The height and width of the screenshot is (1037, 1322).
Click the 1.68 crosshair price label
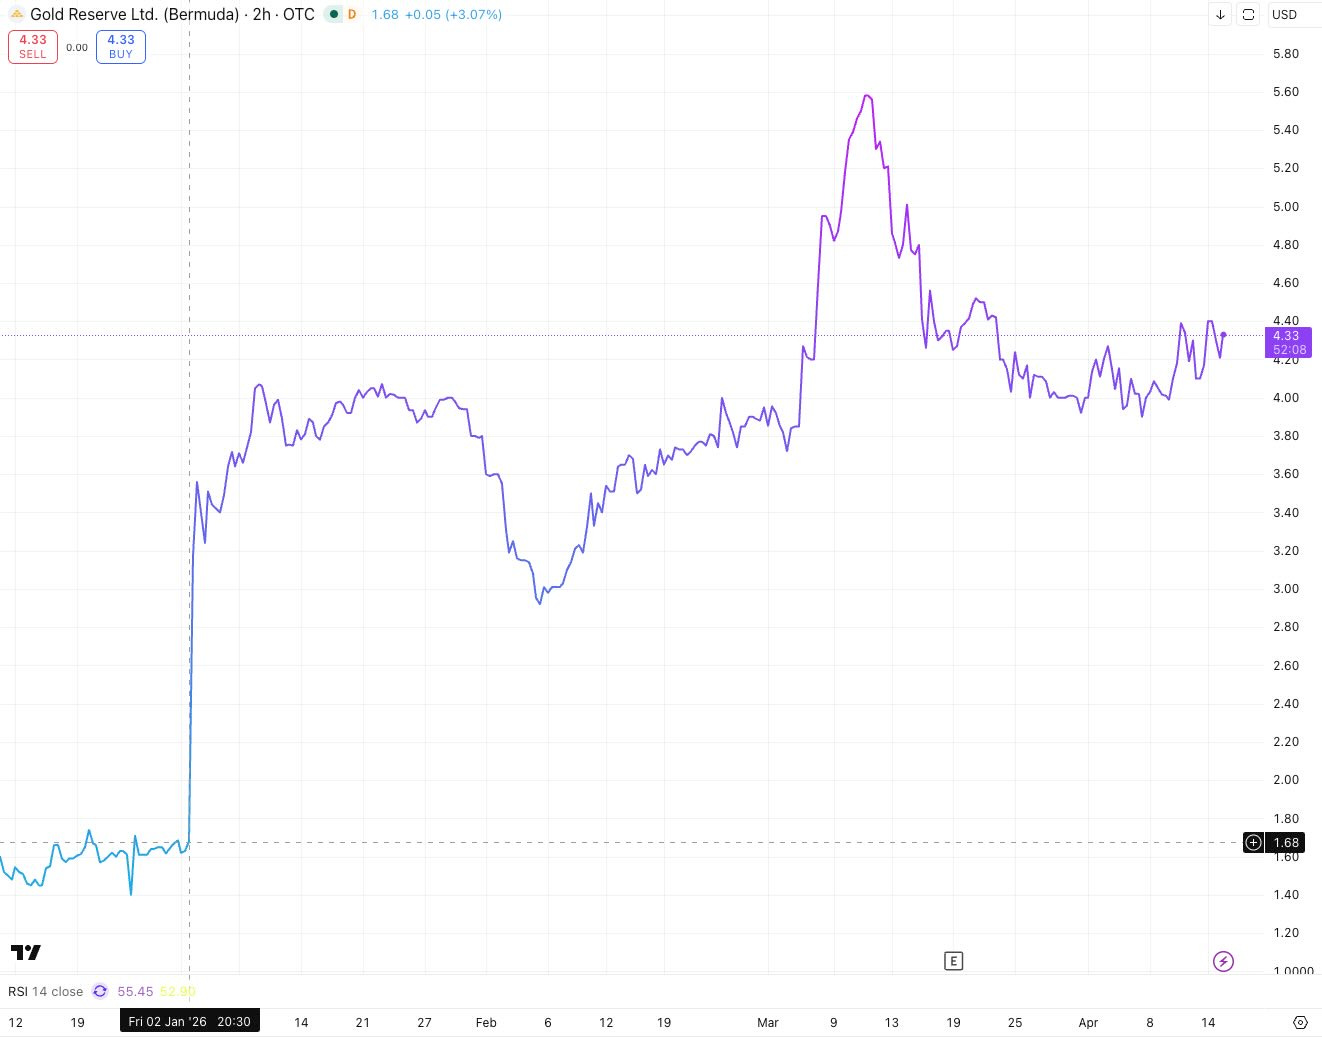[1286, 842]
